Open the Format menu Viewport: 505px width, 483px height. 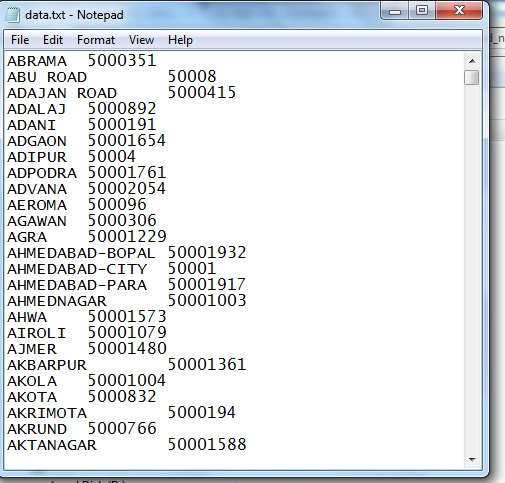click(x=96, y=40)
